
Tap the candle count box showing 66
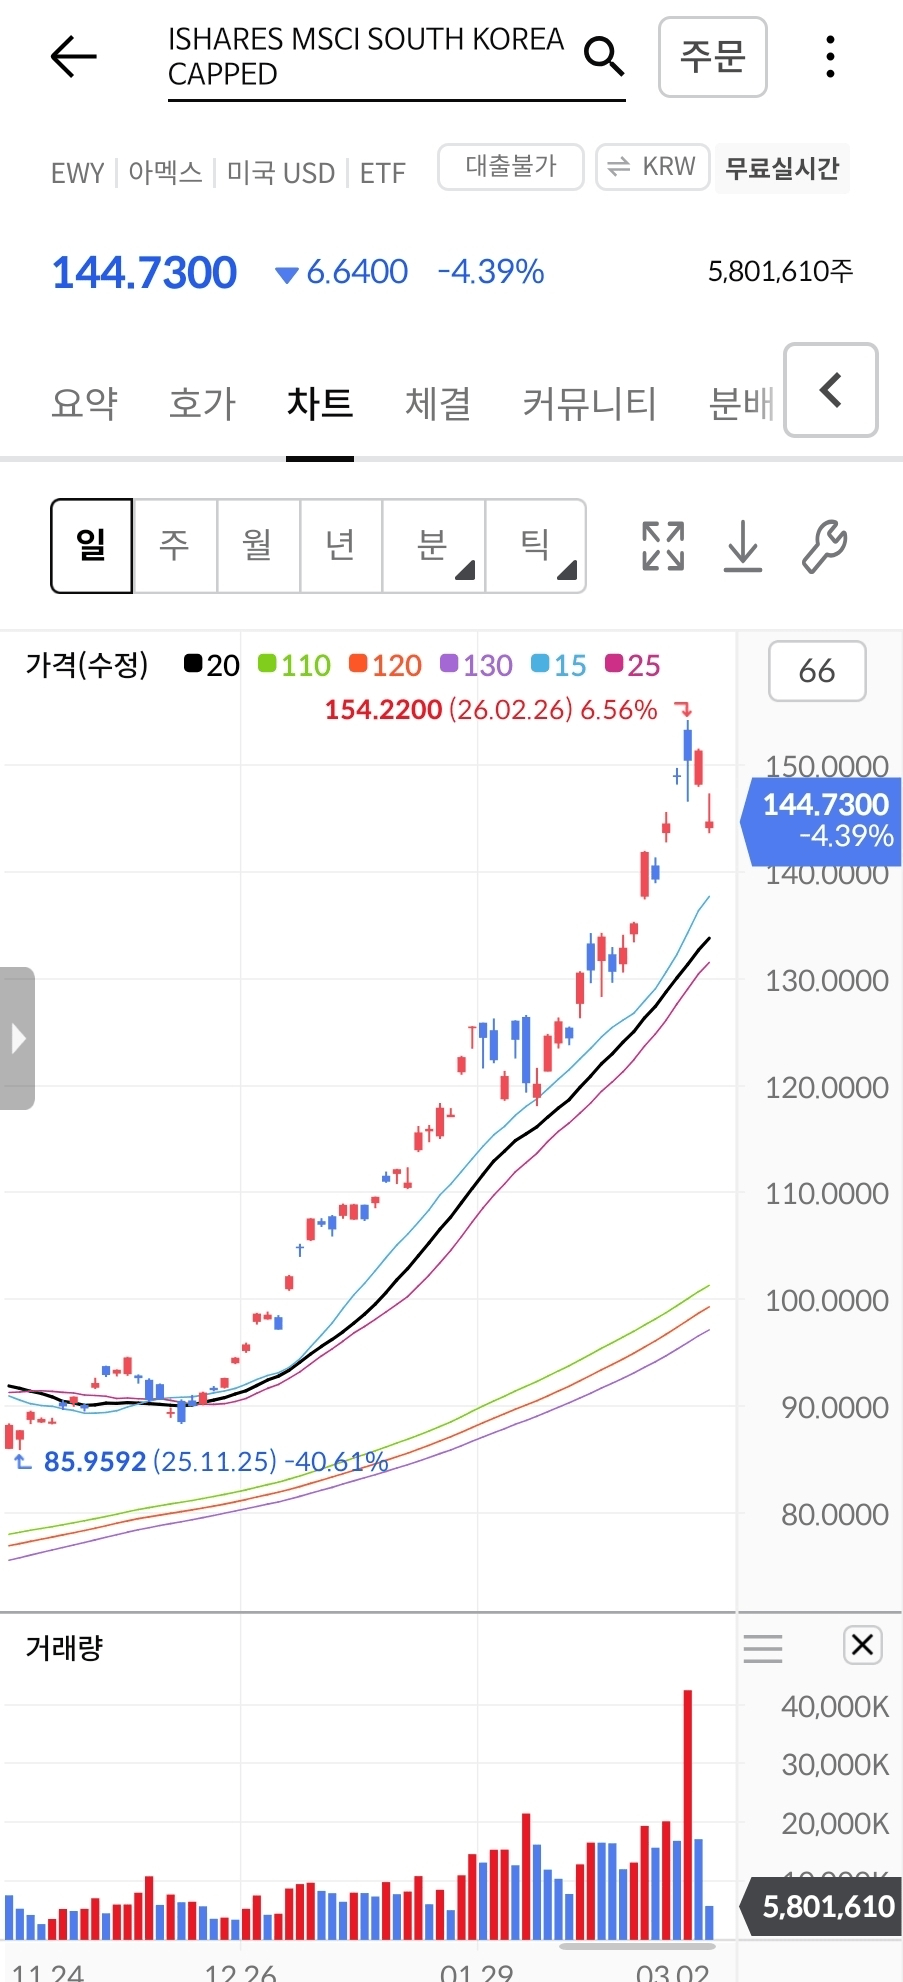[x=817, y=671]
